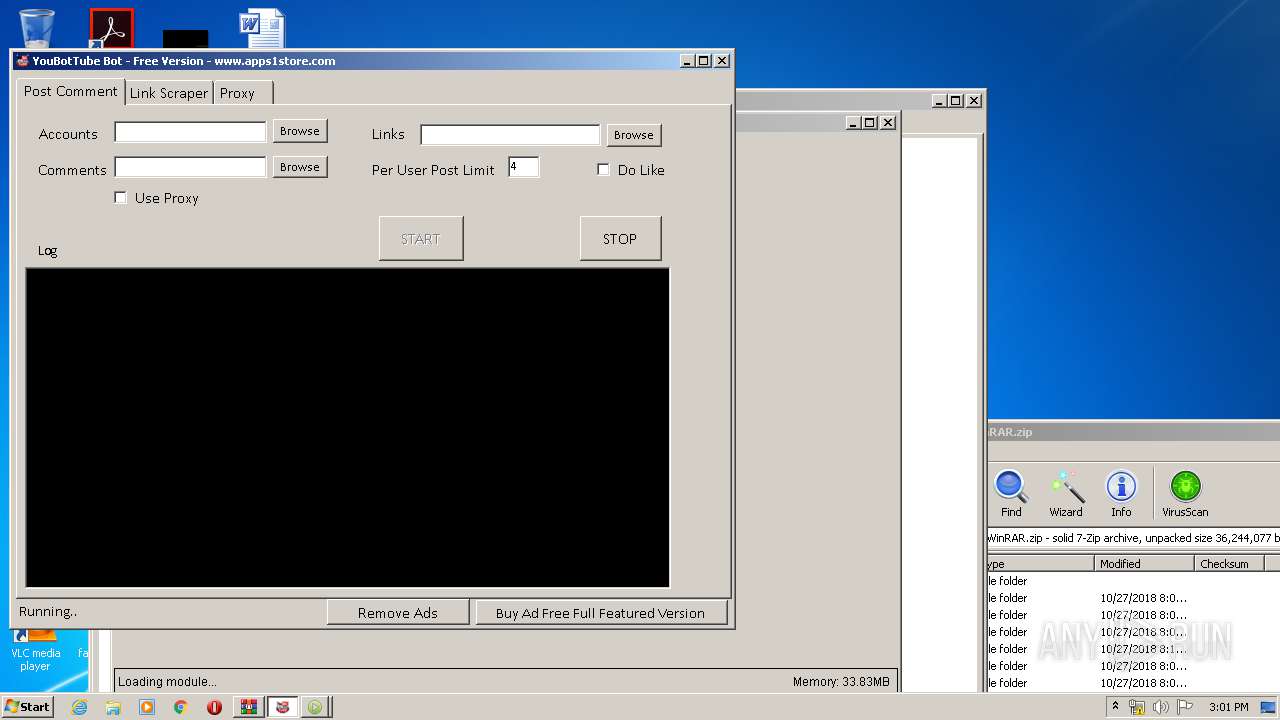Click the START button
Image resolution: width=1280 pixels, height=720 pixels.
coord(421,239)
